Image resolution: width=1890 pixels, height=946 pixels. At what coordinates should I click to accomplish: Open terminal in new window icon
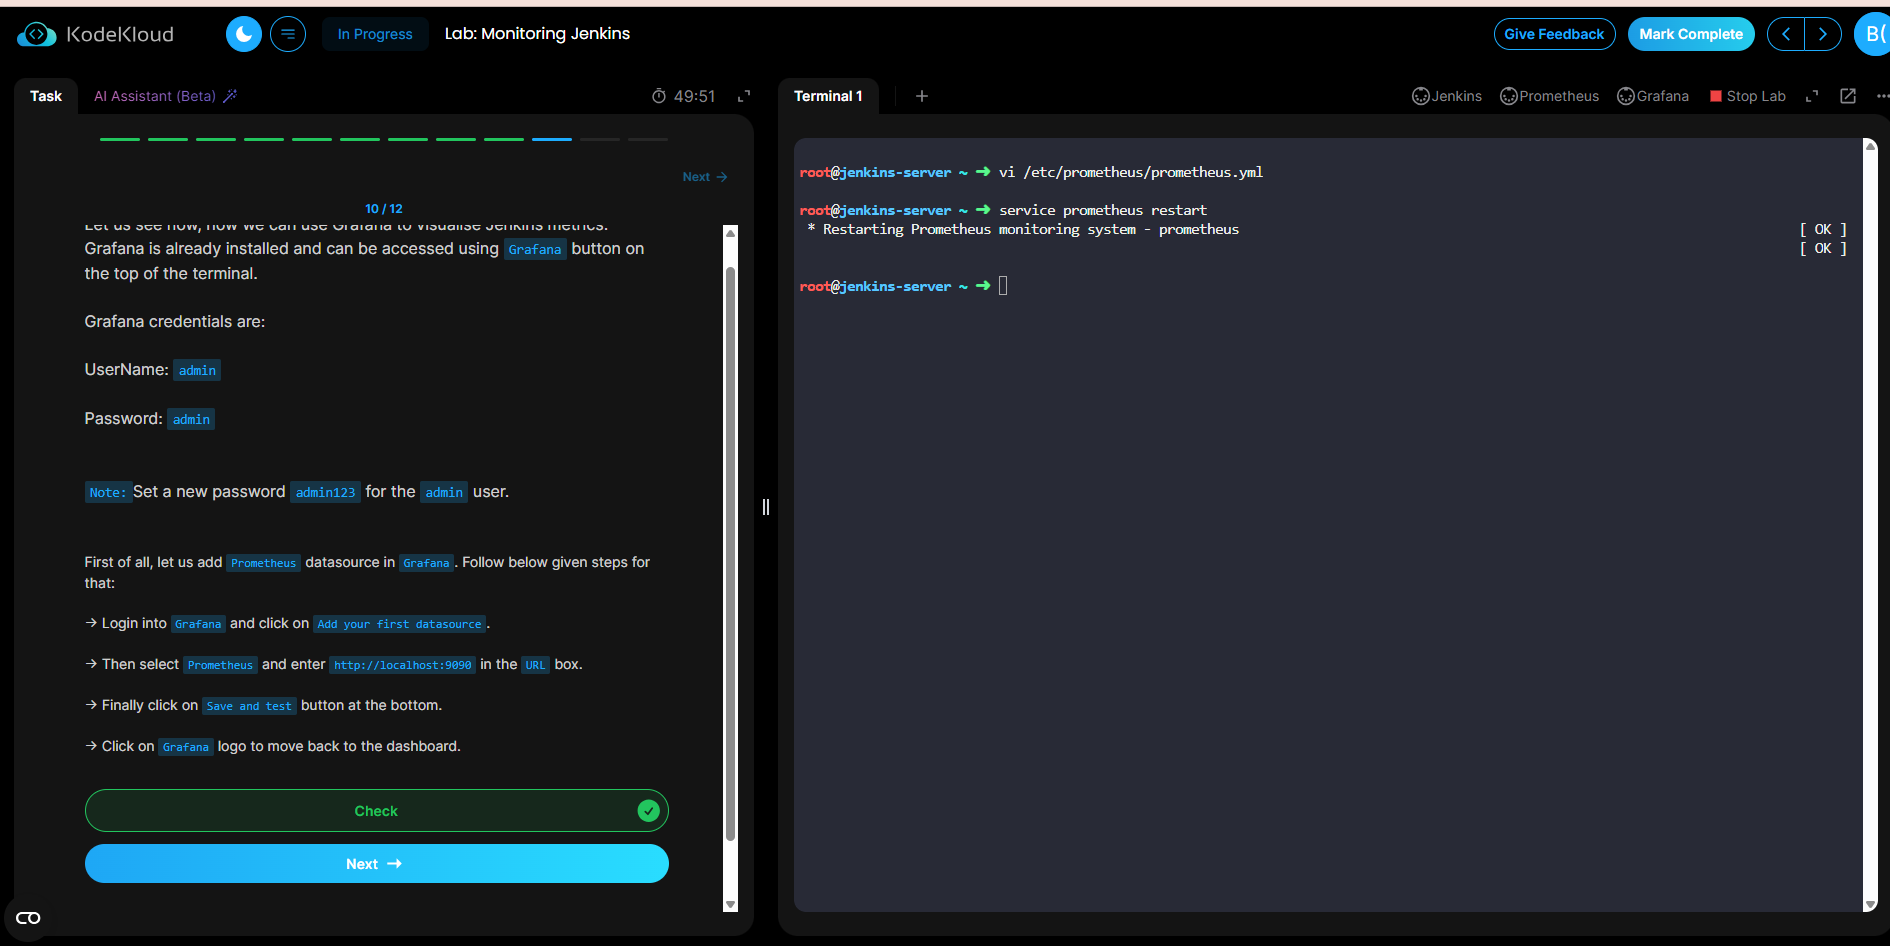1848,96
